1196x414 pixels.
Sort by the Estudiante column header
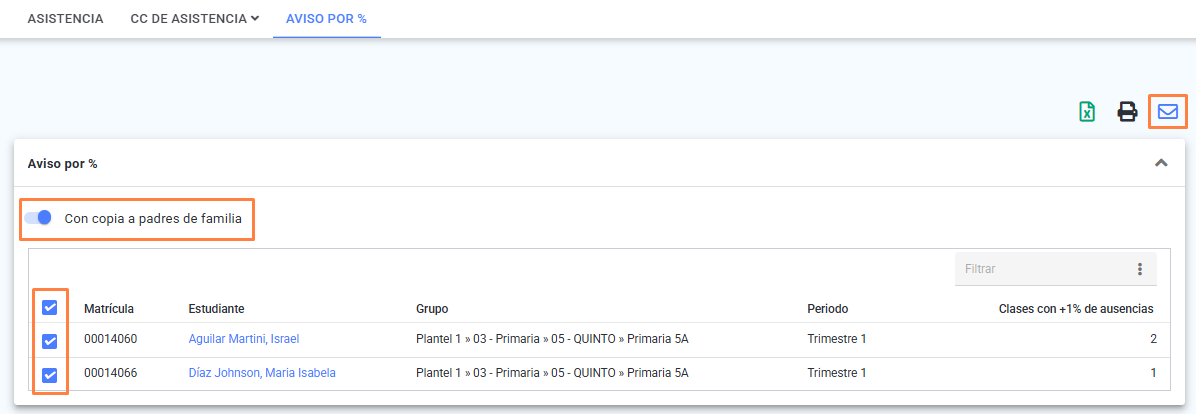tap(217, 309)
